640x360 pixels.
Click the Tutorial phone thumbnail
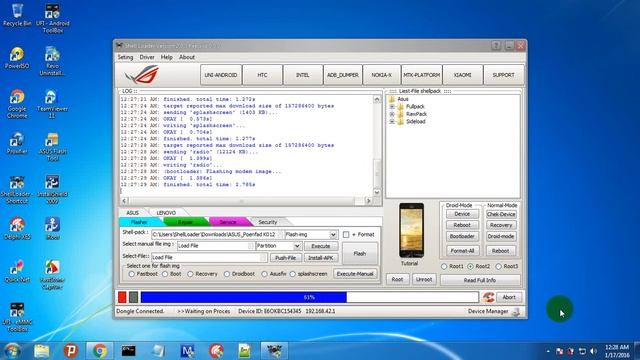click(411, 231)
